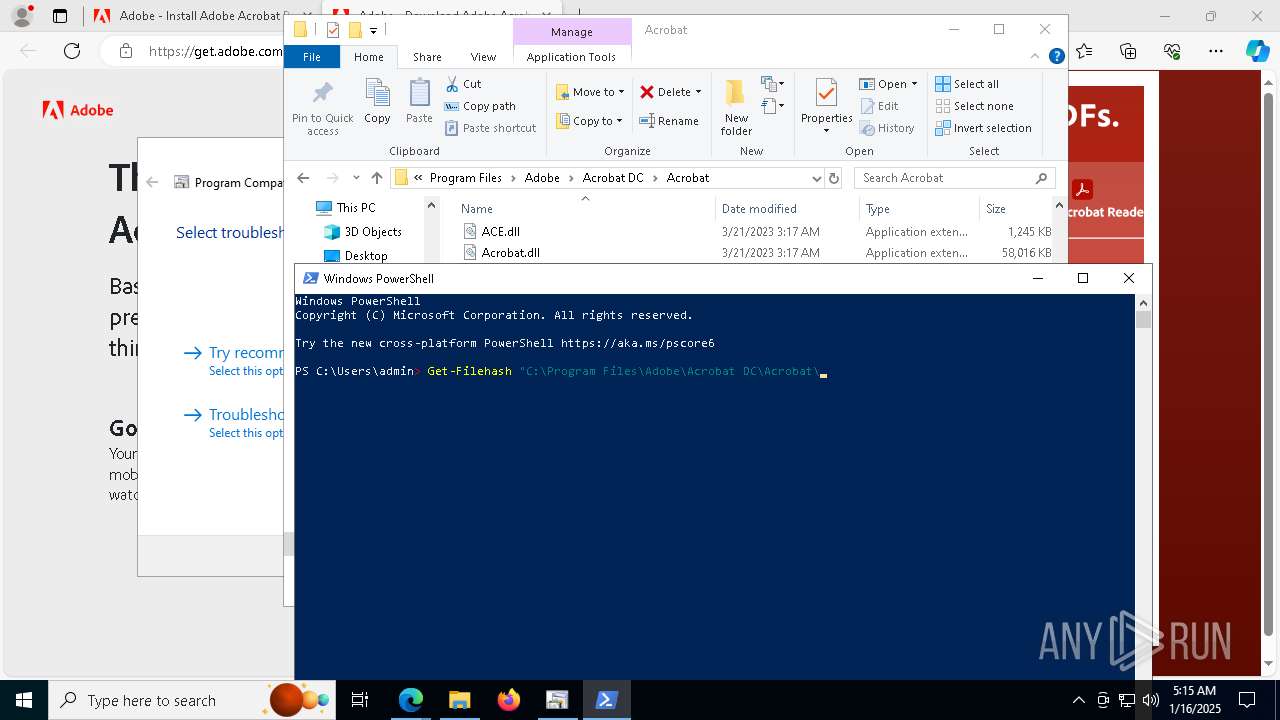Viewport: 1280px width, 720px height.
Task: Go back in File Explorer
Action: 303,178
